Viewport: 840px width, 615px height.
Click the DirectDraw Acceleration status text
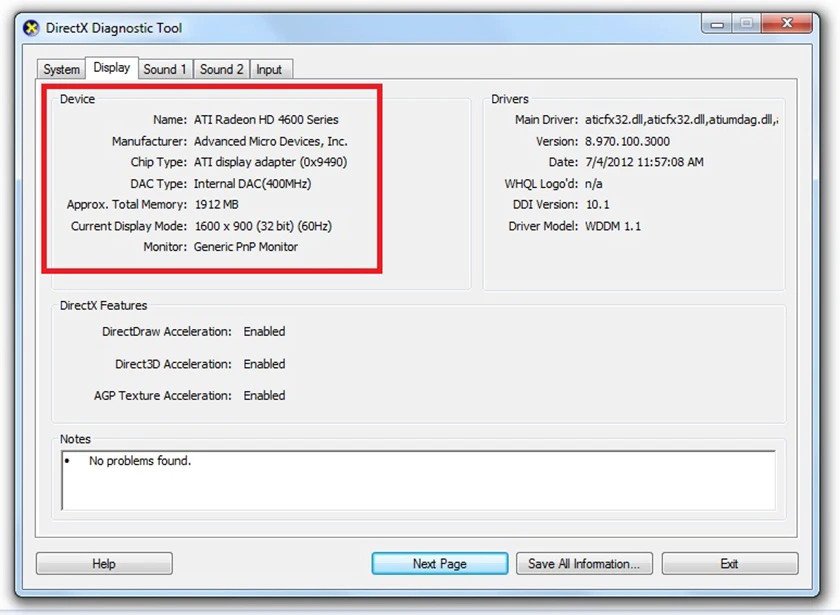[x=264, y=331]
